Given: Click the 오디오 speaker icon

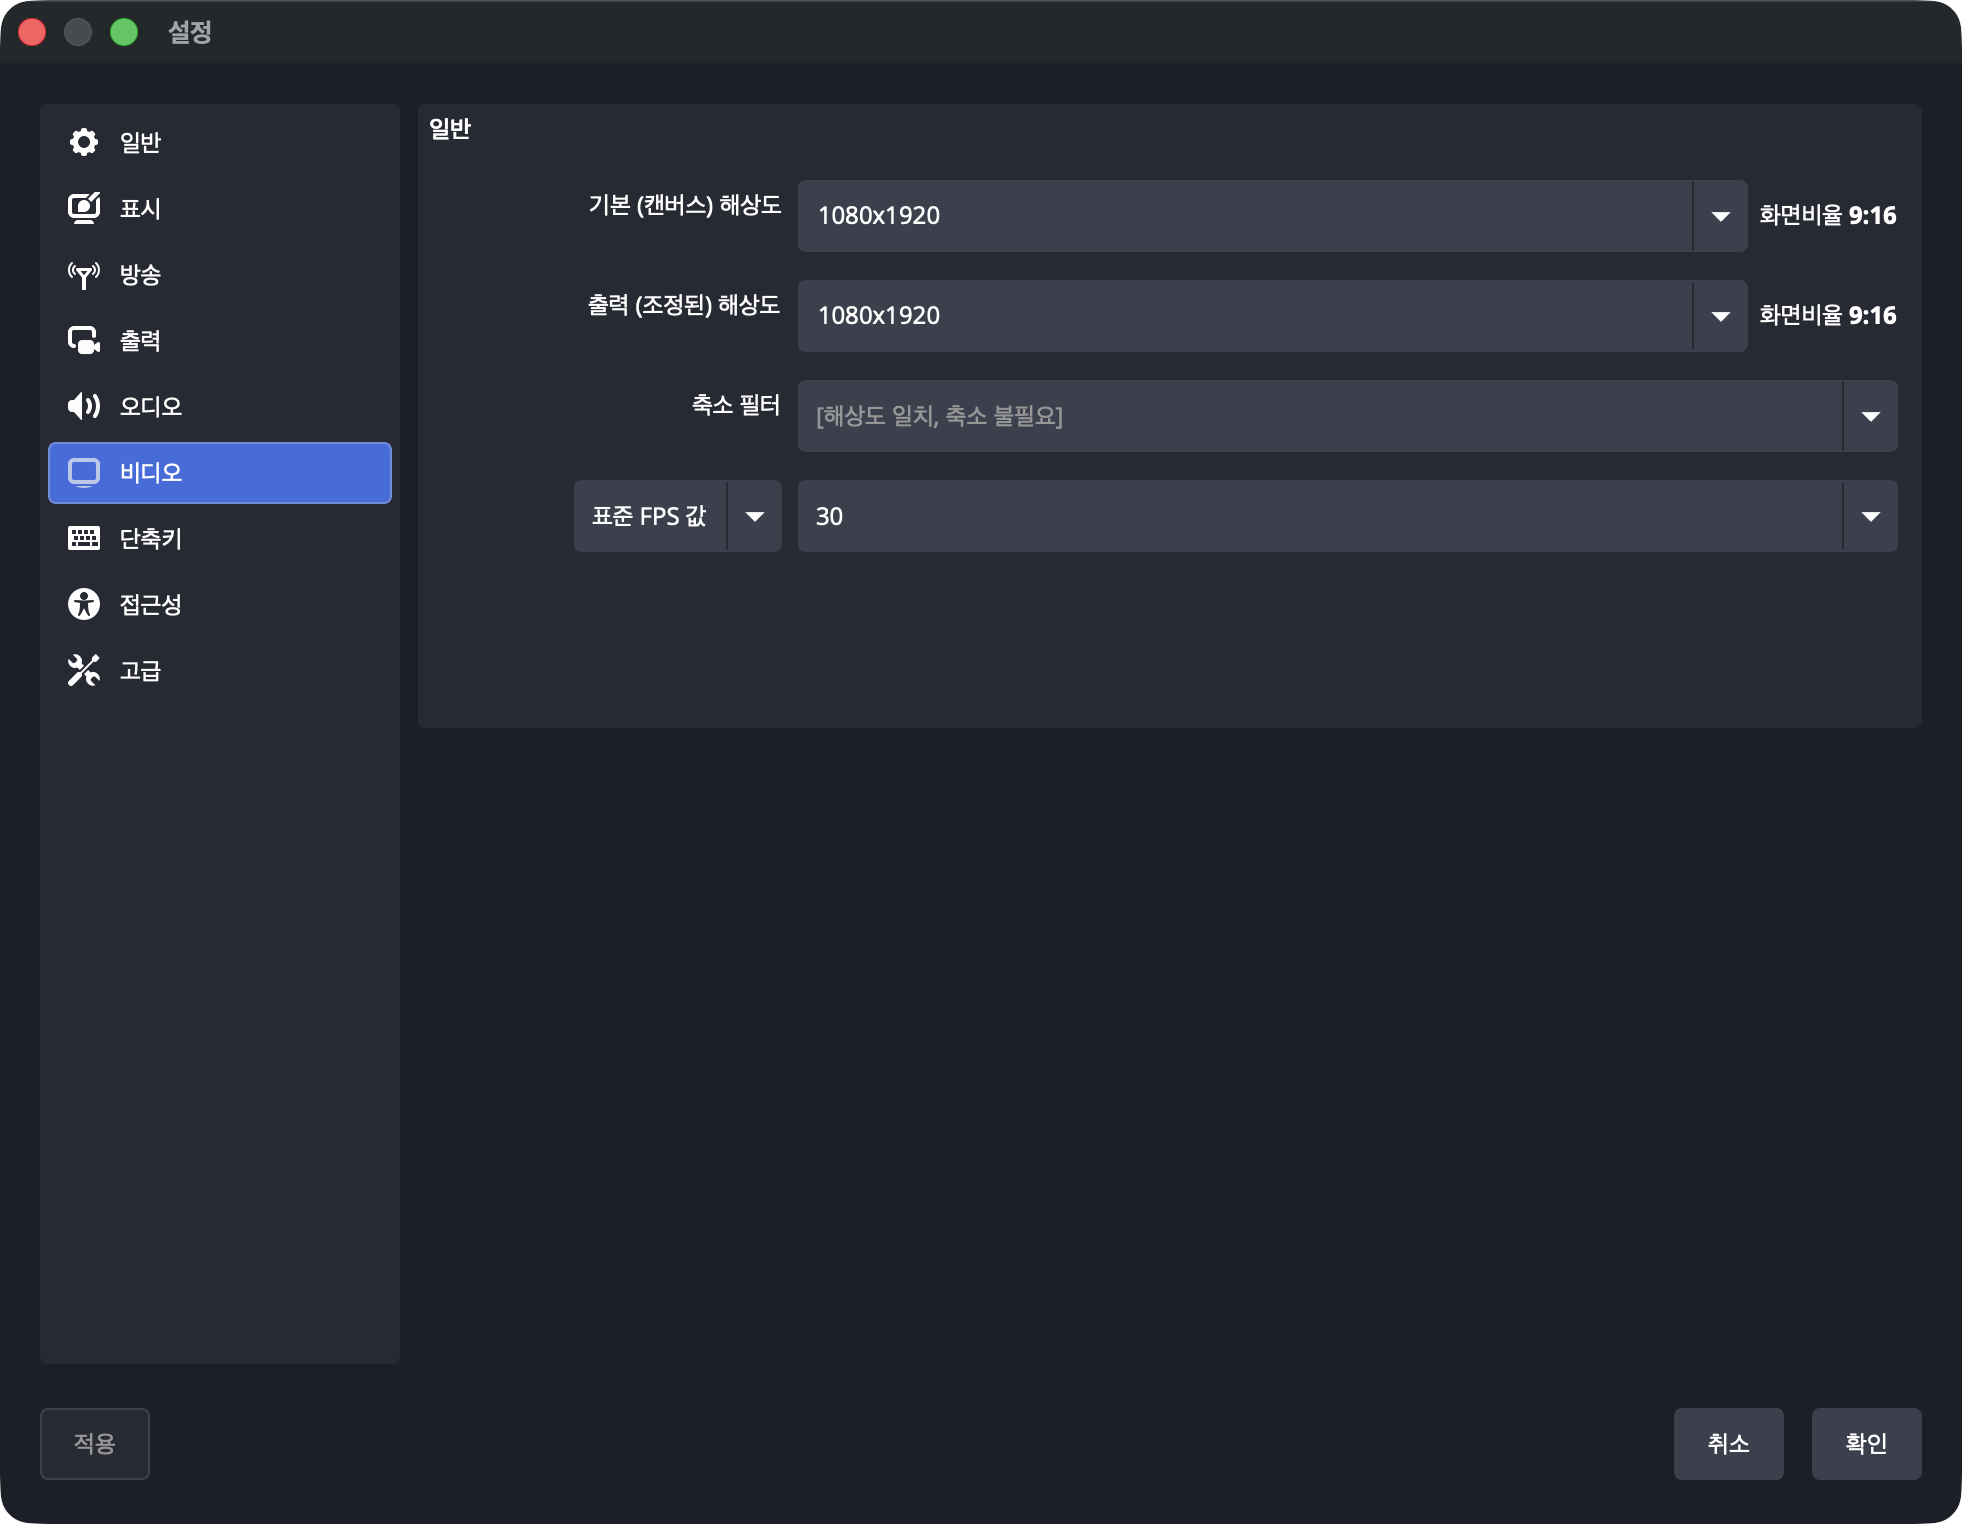Looking at the screenshot, I should [x=84, y=406].
